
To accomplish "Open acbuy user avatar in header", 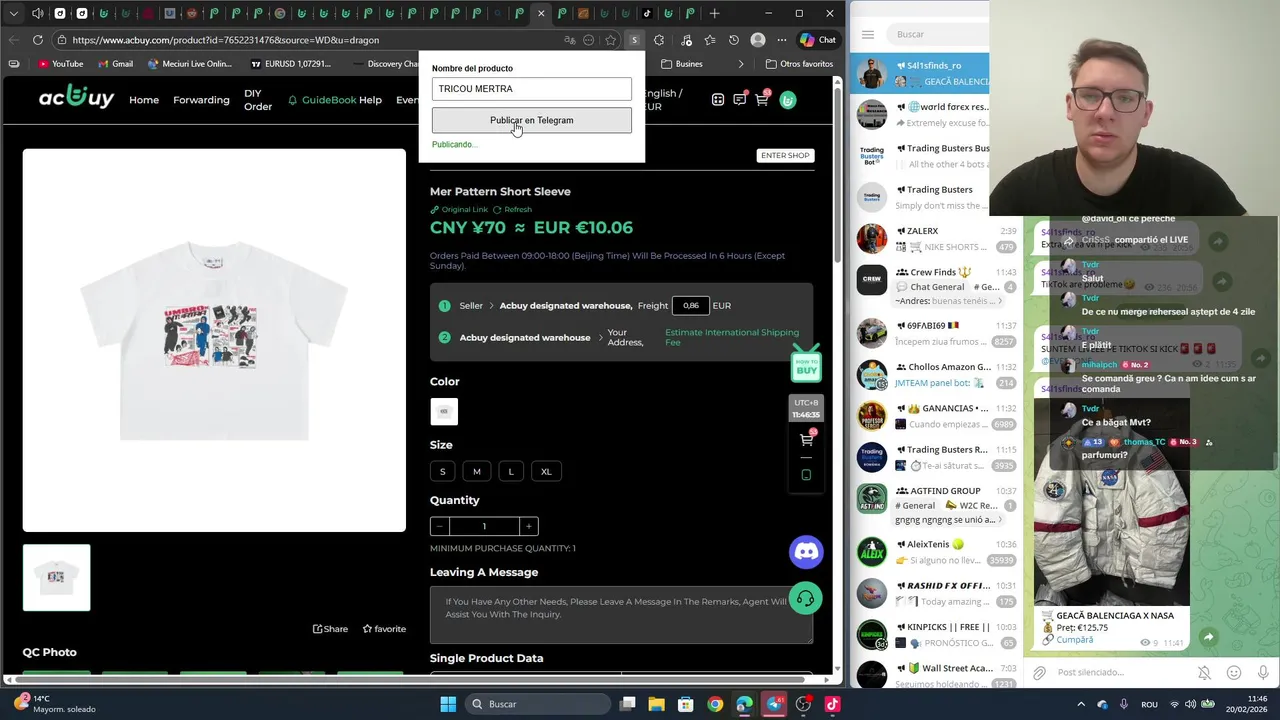I will [788, 100].
